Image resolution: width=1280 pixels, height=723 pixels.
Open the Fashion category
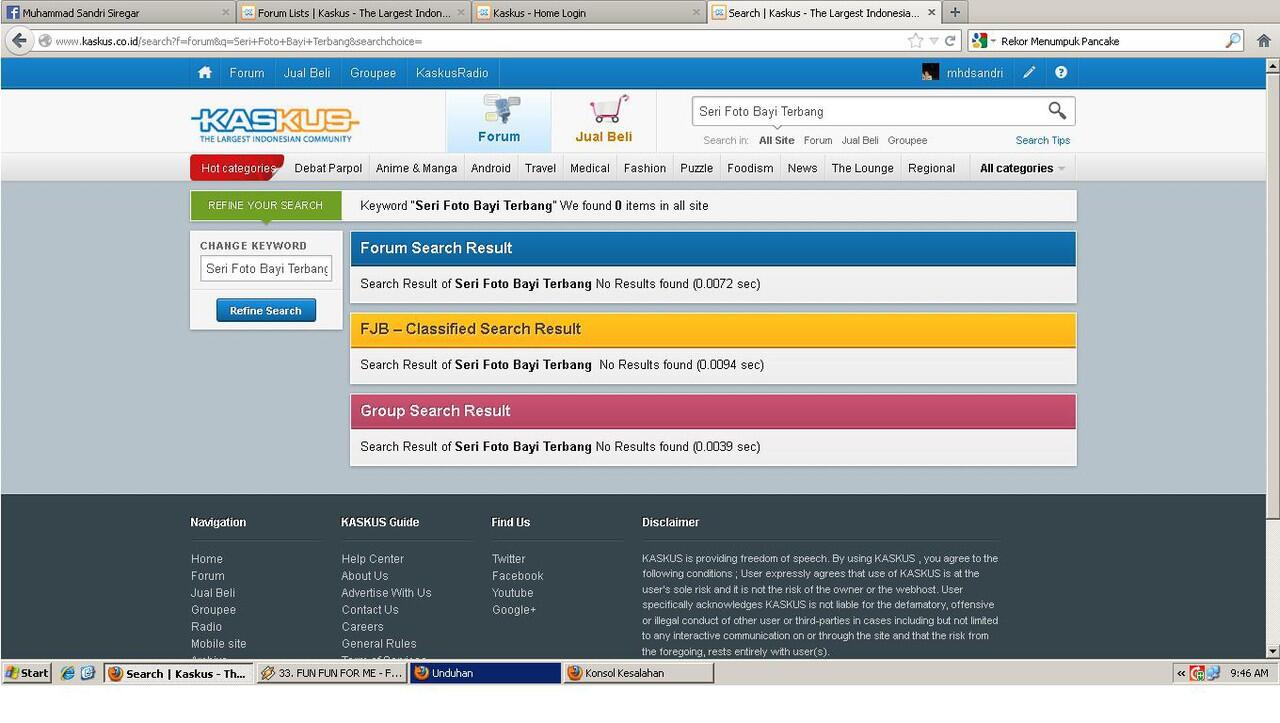[645, 168]
